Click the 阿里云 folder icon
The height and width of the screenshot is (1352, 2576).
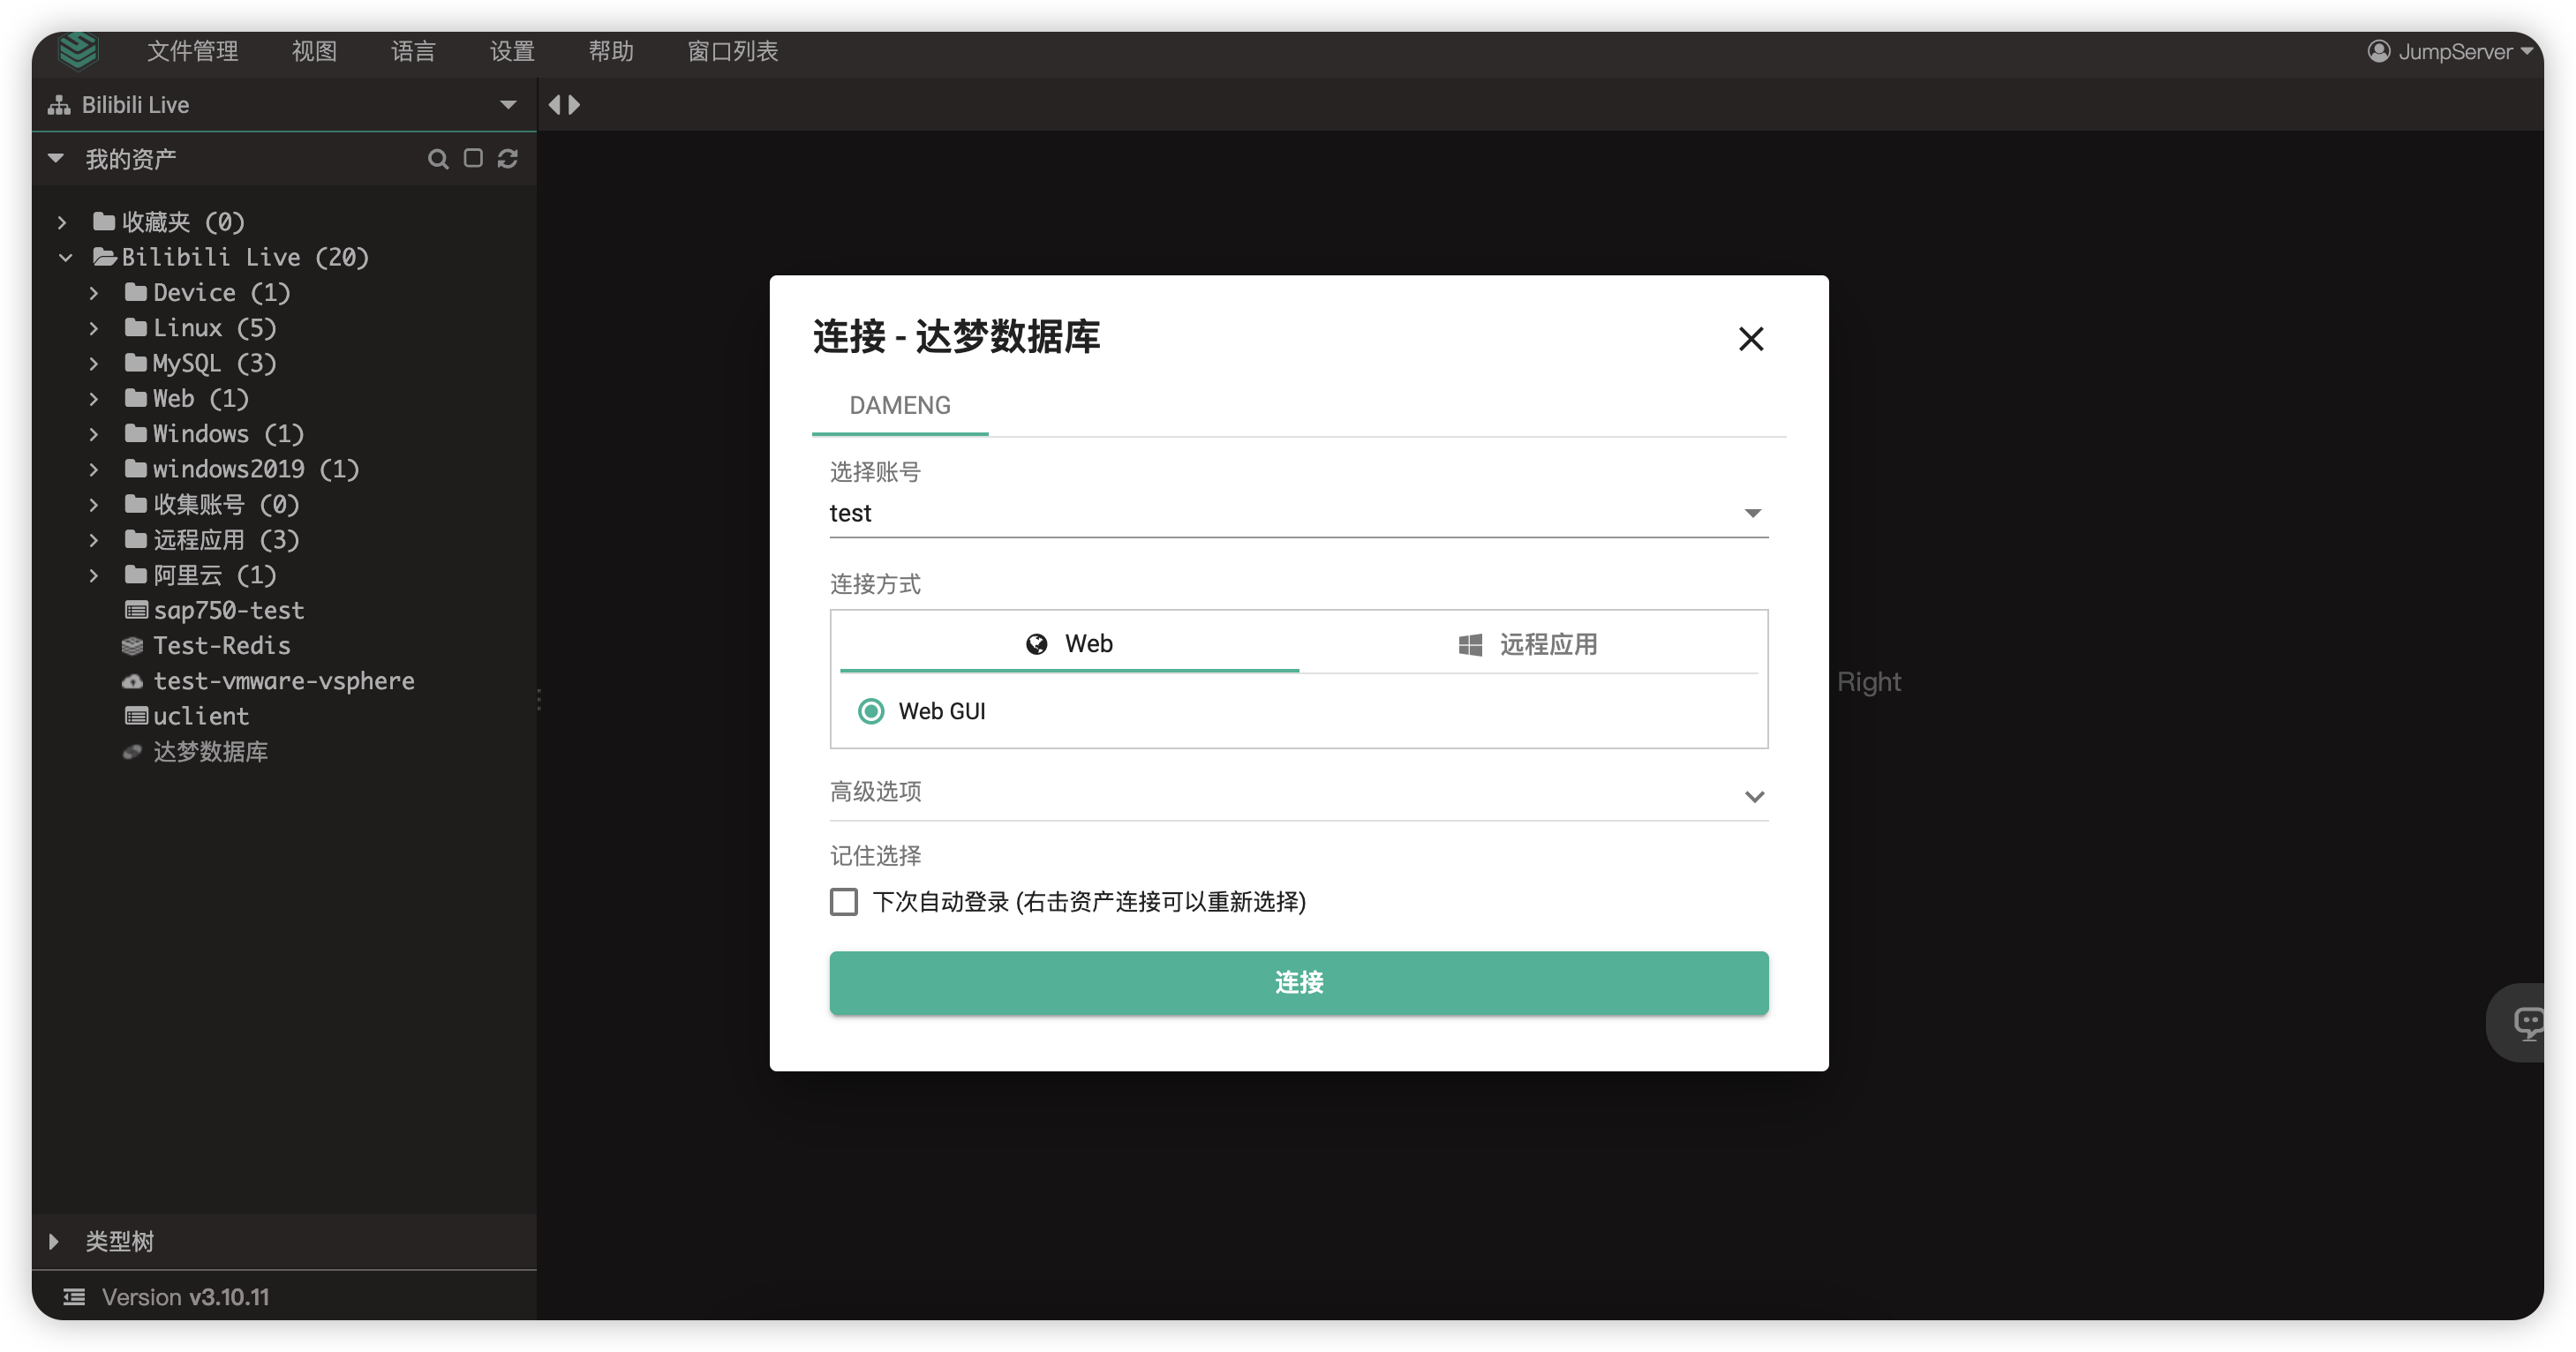click(136, 574)
